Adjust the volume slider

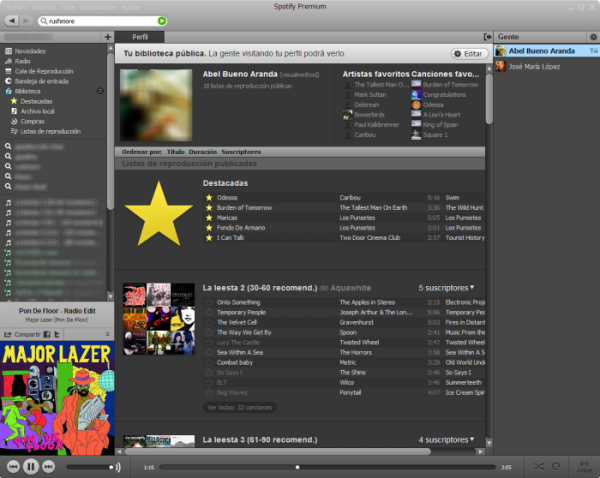(90, 467)
